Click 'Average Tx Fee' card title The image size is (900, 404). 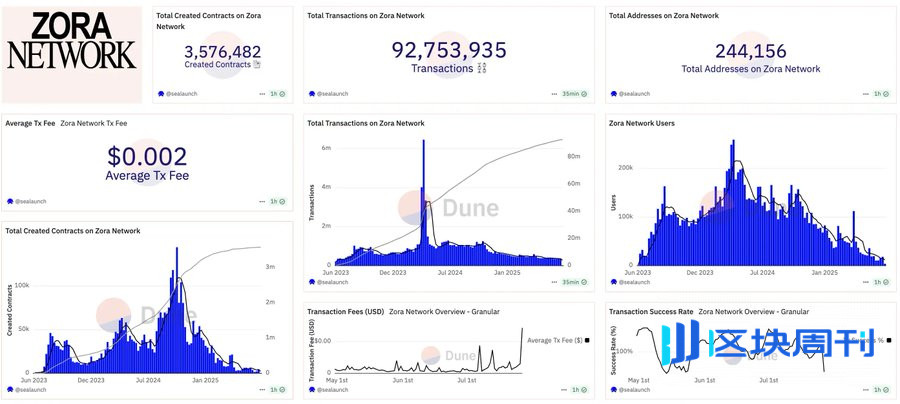pyautogui.click(x=30, y=123)
